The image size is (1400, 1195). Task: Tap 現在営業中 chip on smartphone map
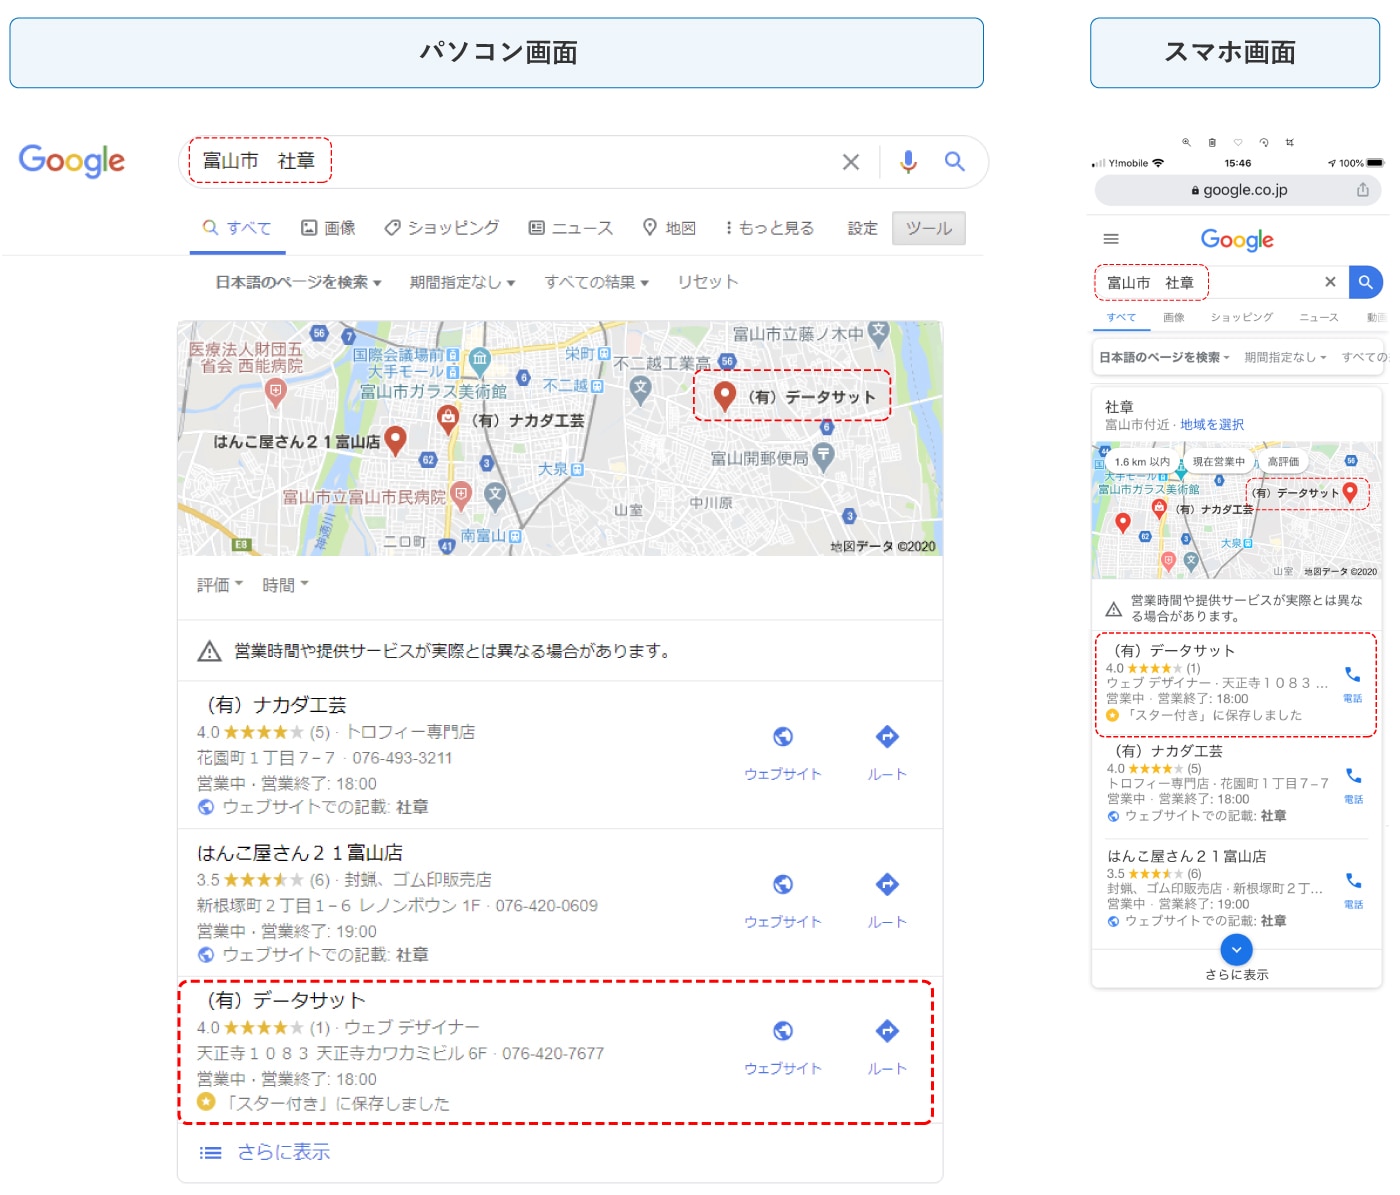1219,462
